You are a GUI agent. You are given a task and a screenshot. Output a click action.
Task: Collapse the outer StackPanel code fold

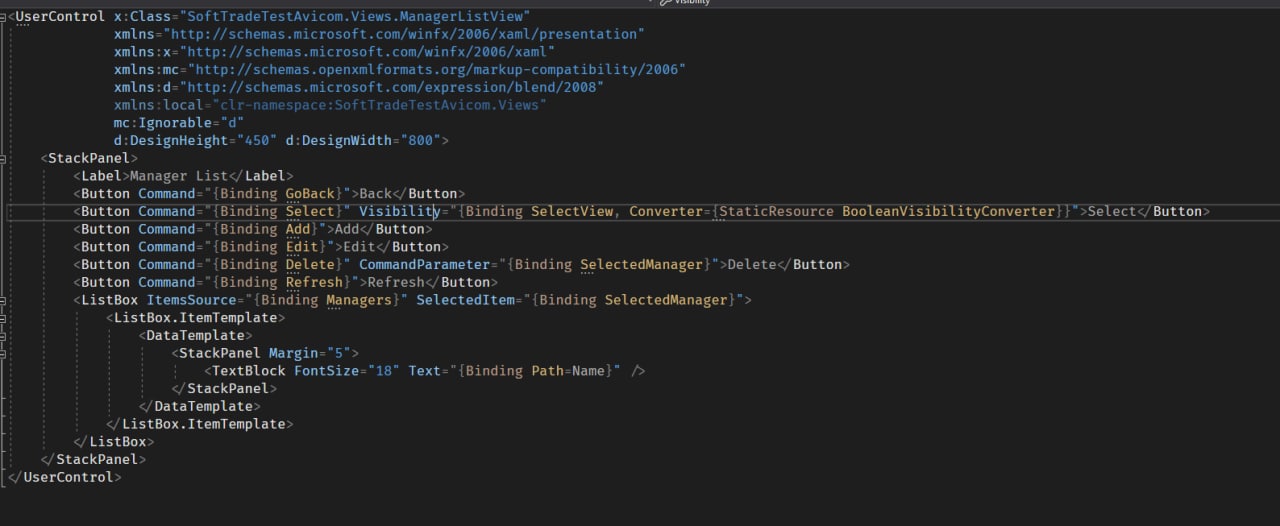pyautogui.click(x=4, y=158)
